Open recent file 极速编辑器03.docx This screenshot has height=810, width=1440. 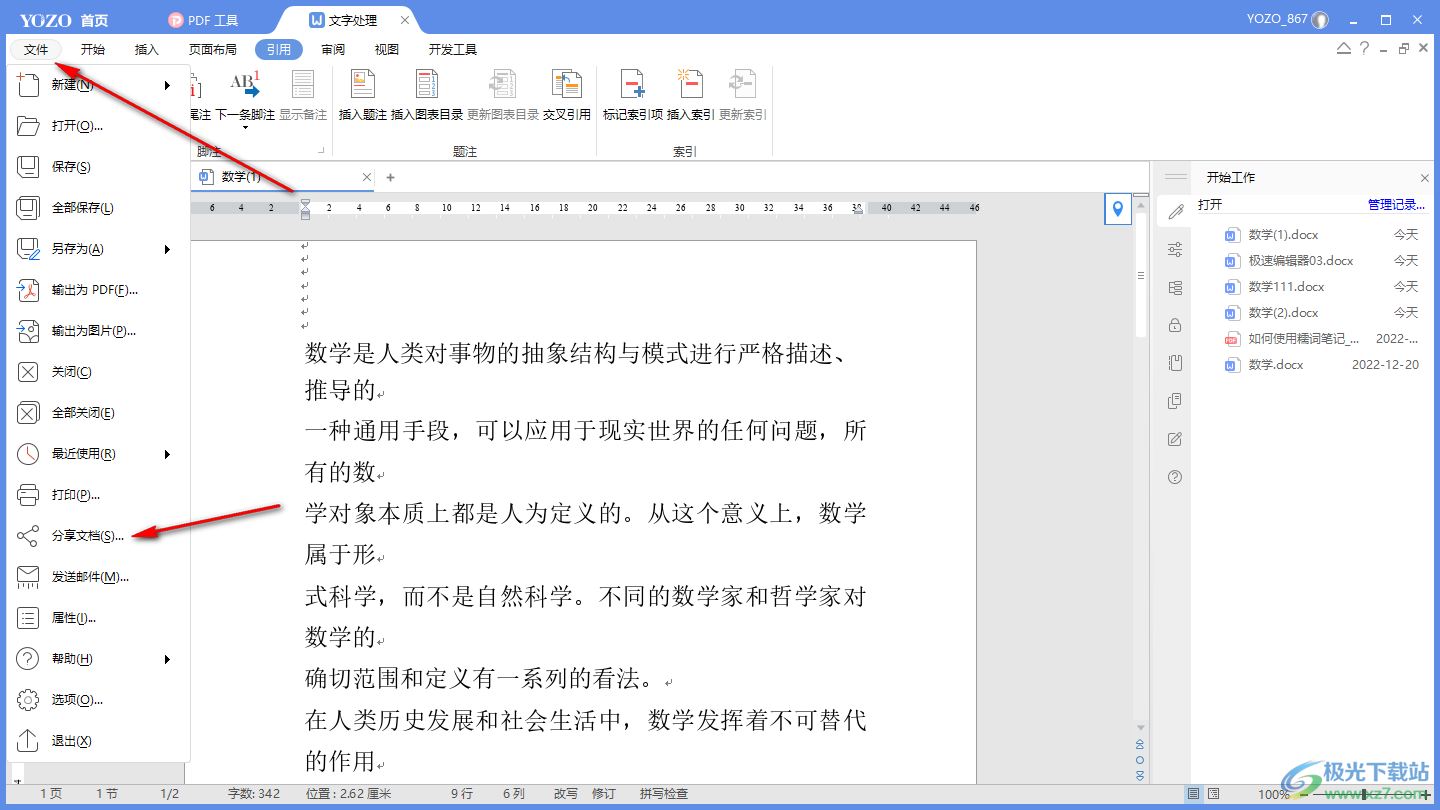tap(1321, 261)
